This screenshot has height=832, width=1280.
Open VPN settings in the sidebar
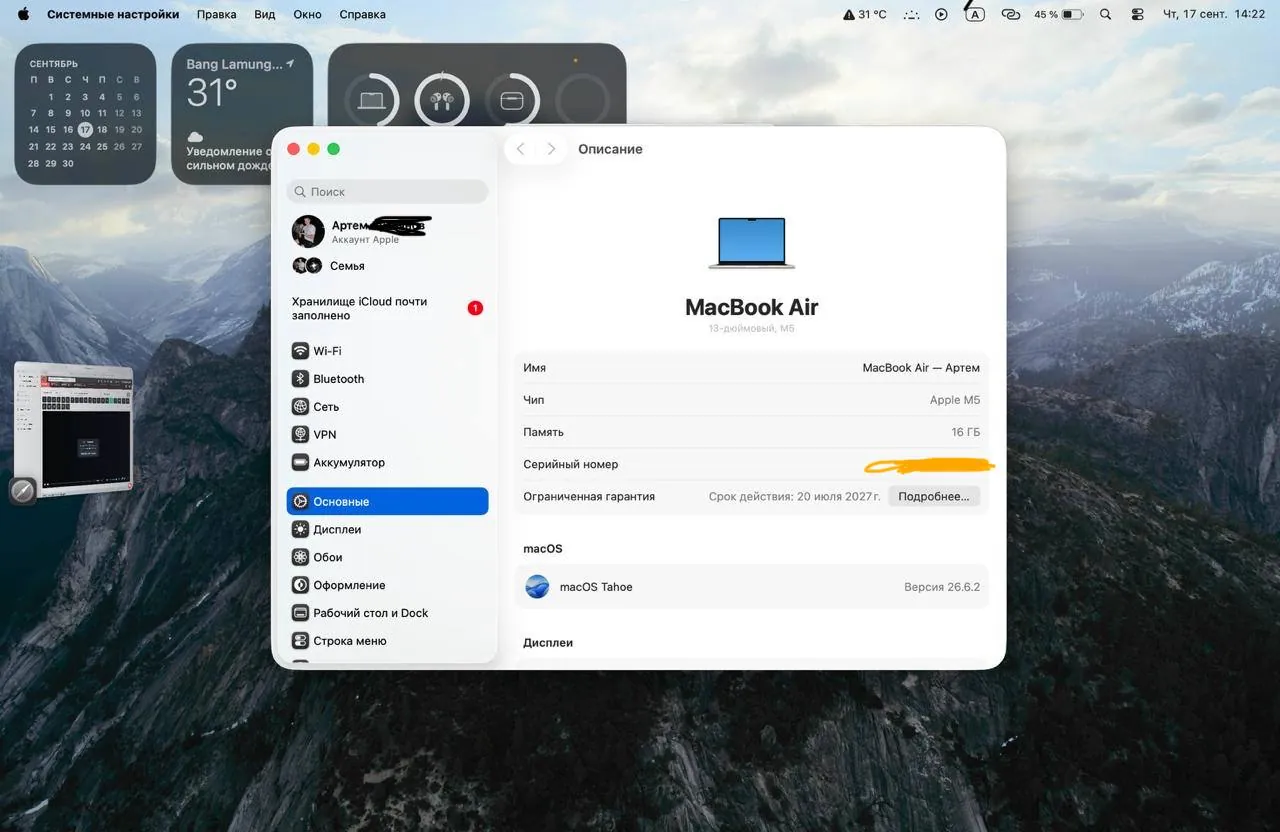[388, 435]
